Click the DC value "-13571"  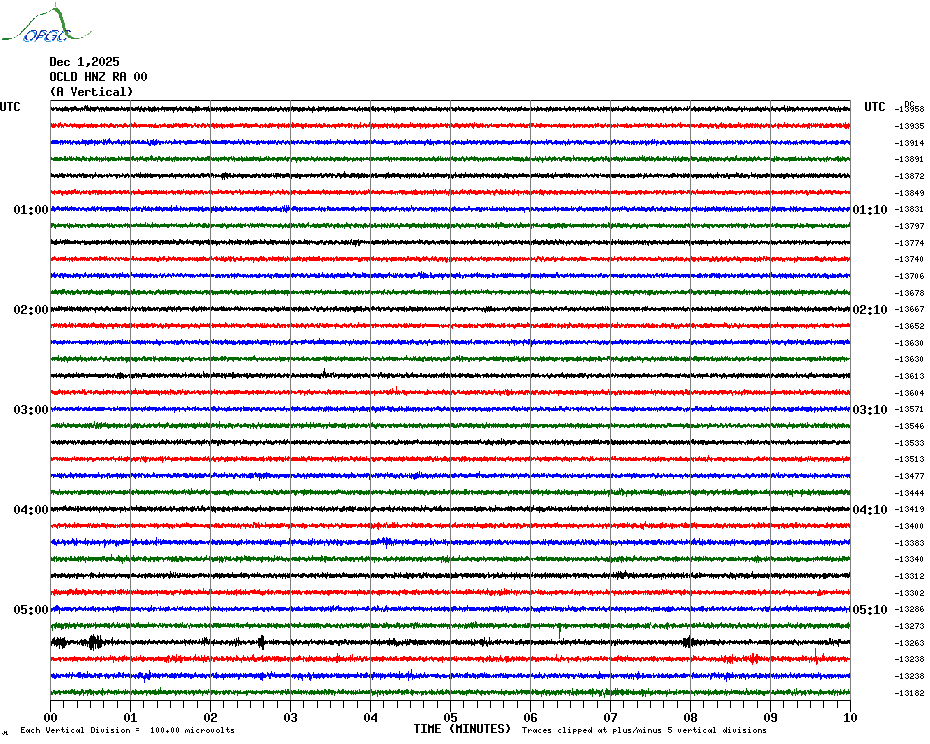909,409
